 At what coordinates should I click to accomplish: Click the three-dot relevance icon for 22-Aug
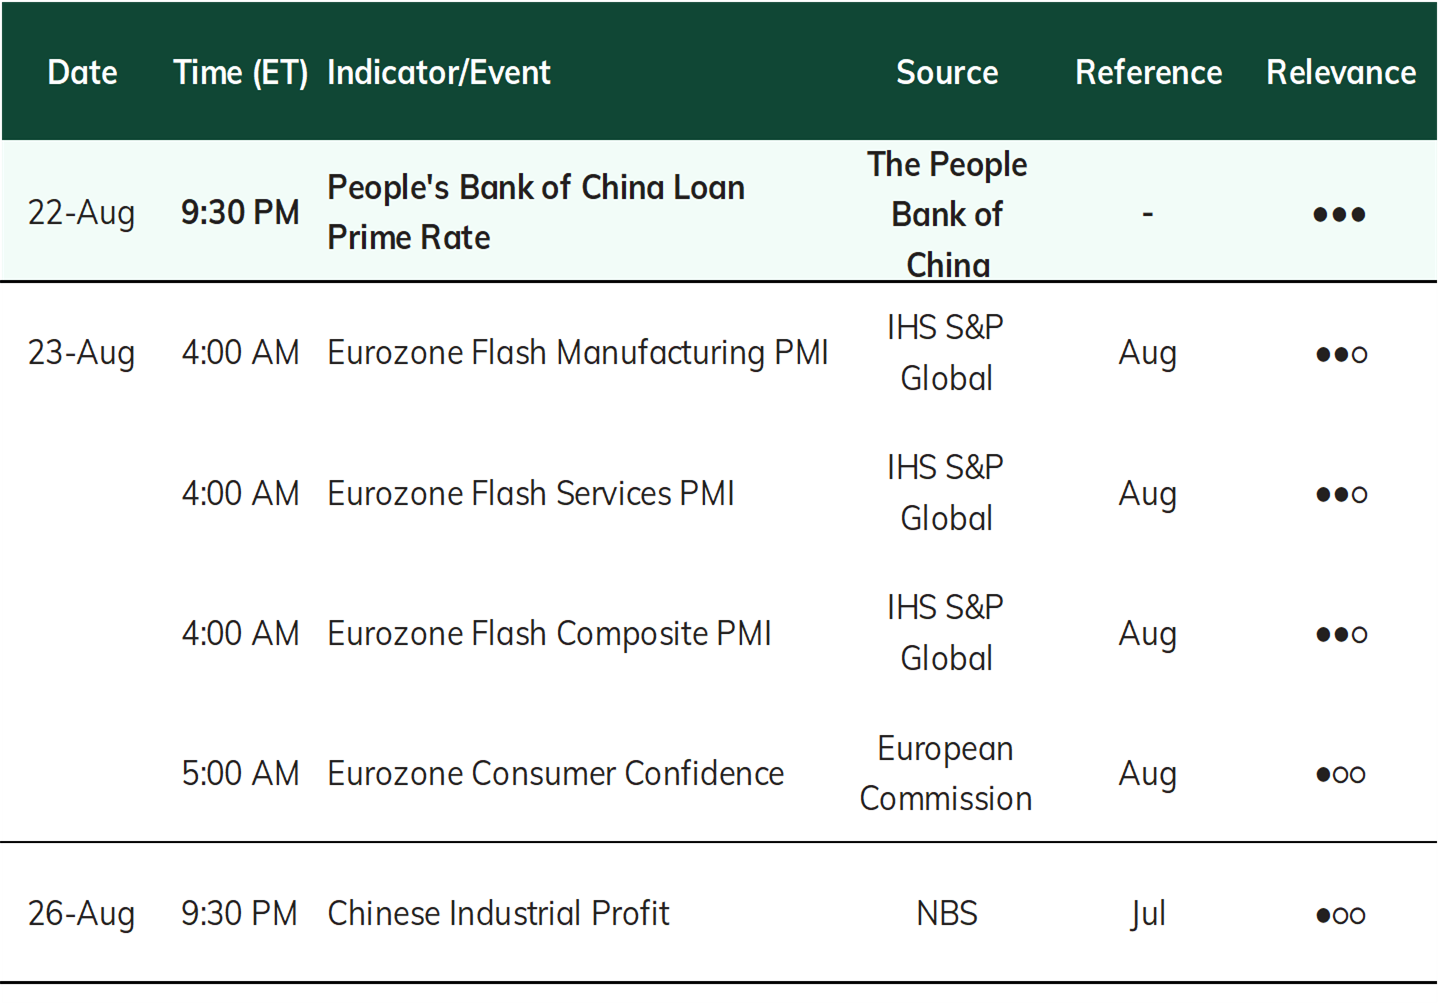tap(1339, 214)
